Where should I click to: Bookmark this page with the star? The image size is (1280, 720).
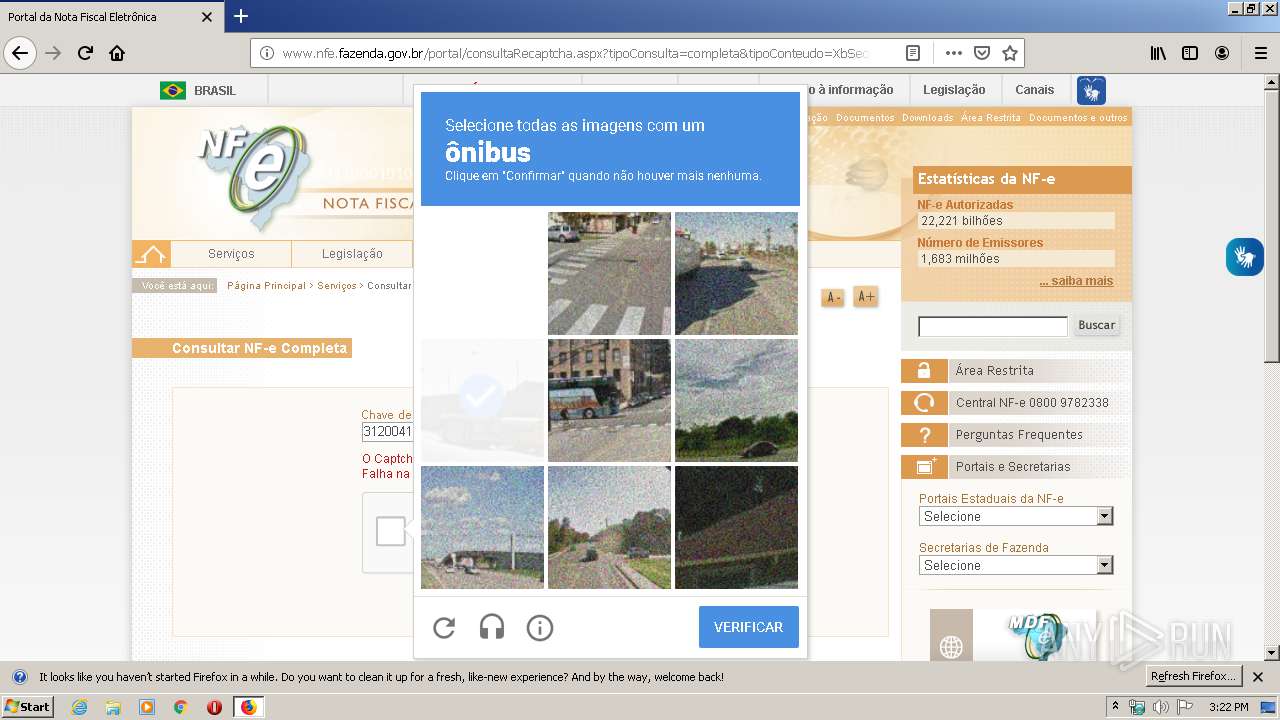coord(1010,53)
